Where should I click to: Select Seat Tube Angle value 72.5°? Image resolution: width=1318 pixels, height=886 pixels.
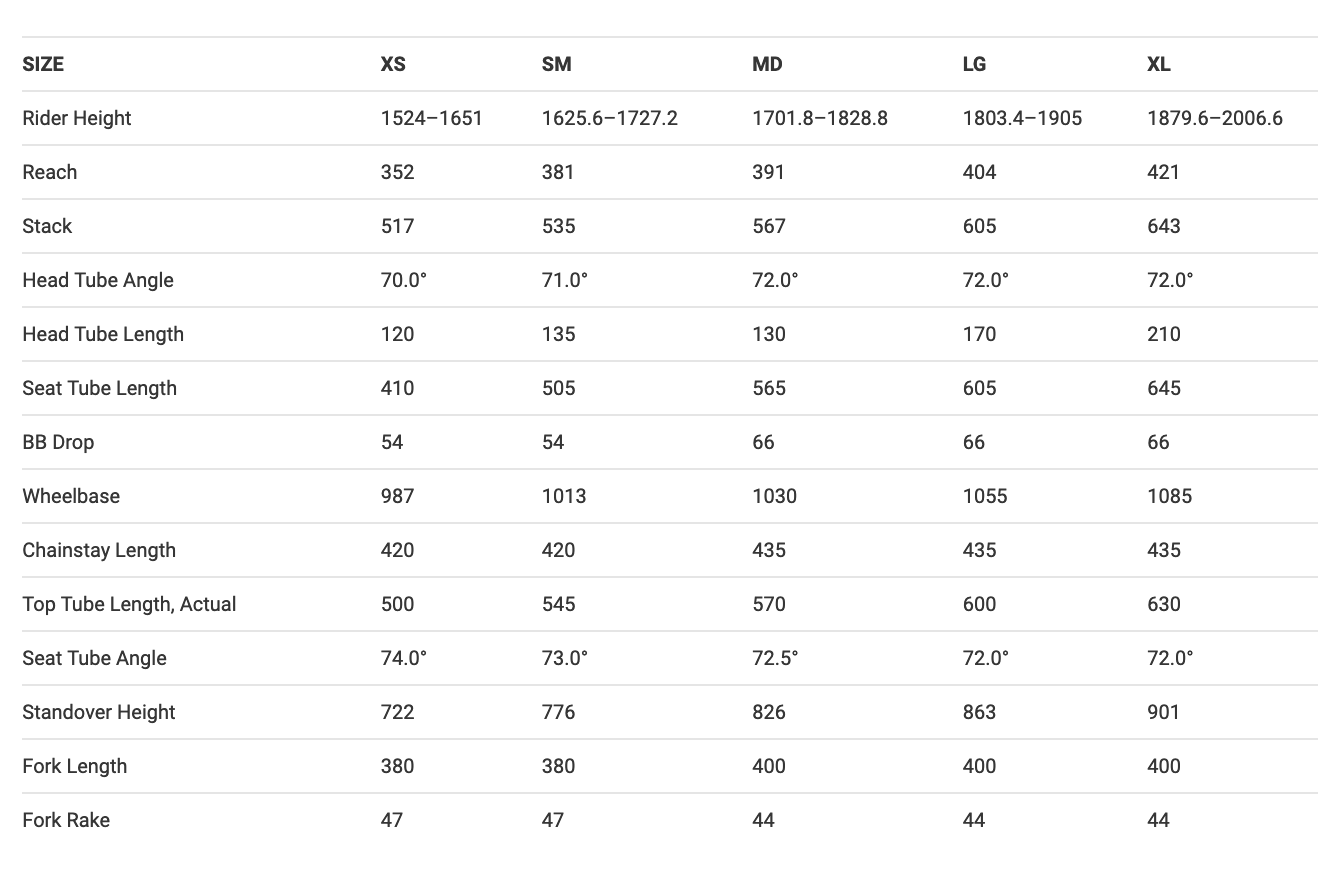coord(775,658)
